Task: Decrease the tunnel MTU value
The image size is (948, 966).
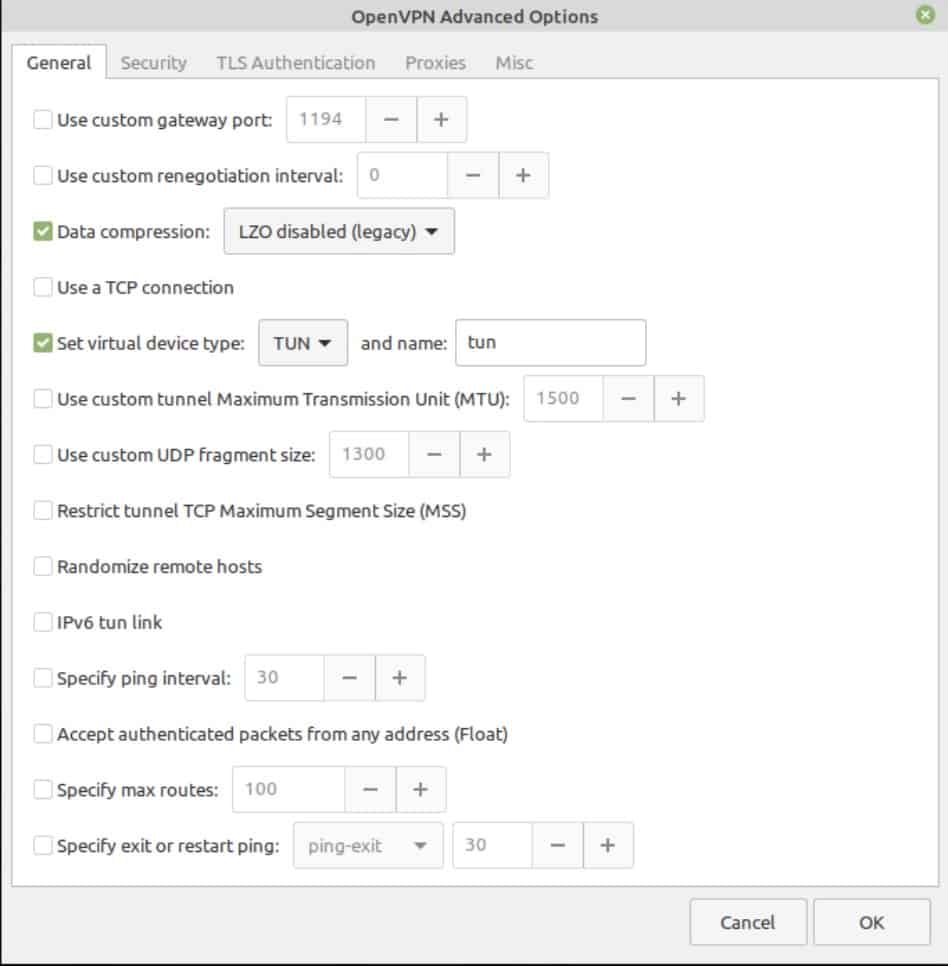Action: 628,399
